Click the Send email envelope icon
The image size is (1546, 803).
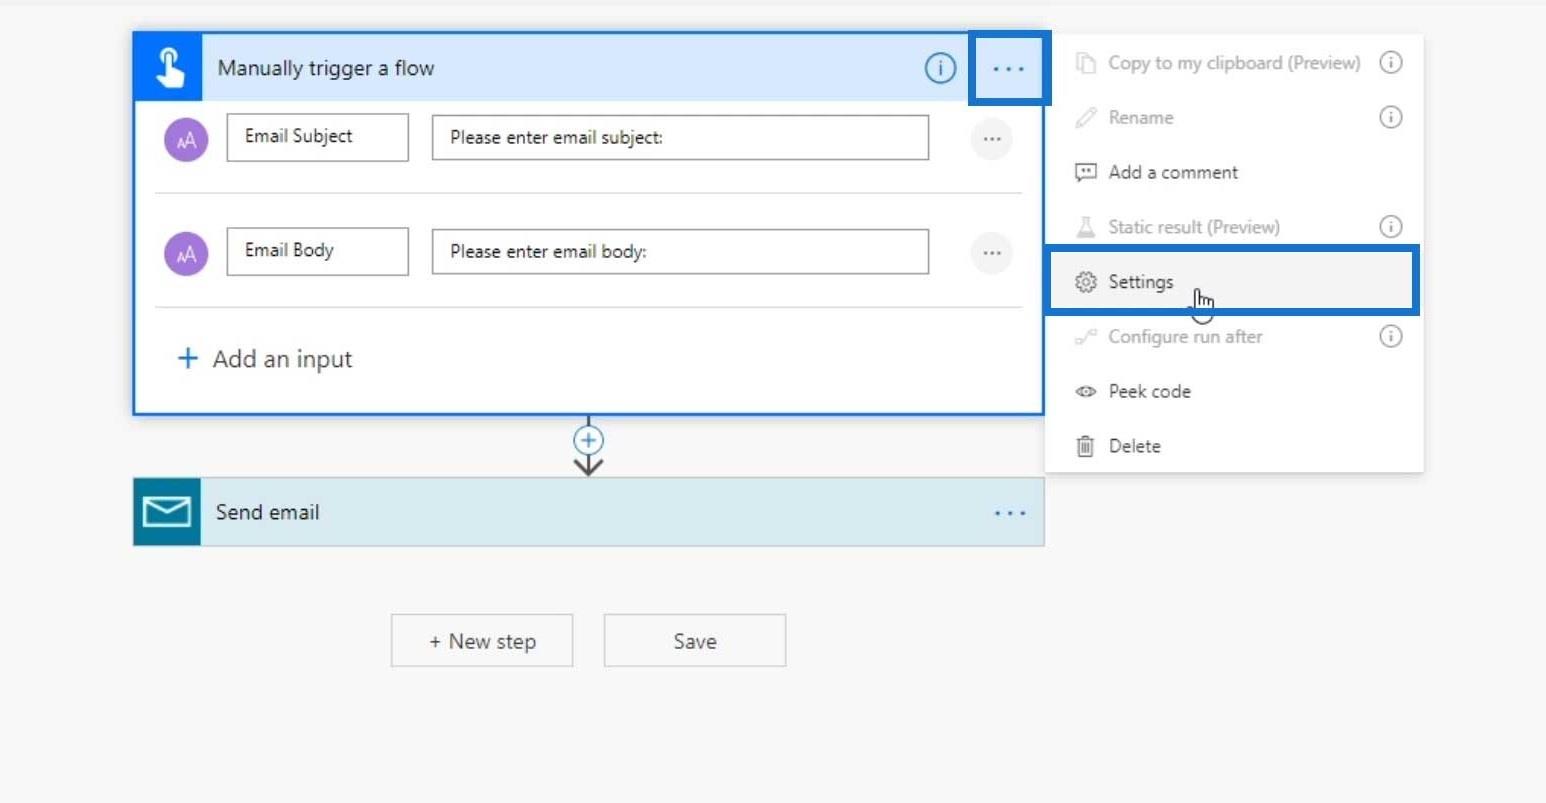(x=167, y=512)
